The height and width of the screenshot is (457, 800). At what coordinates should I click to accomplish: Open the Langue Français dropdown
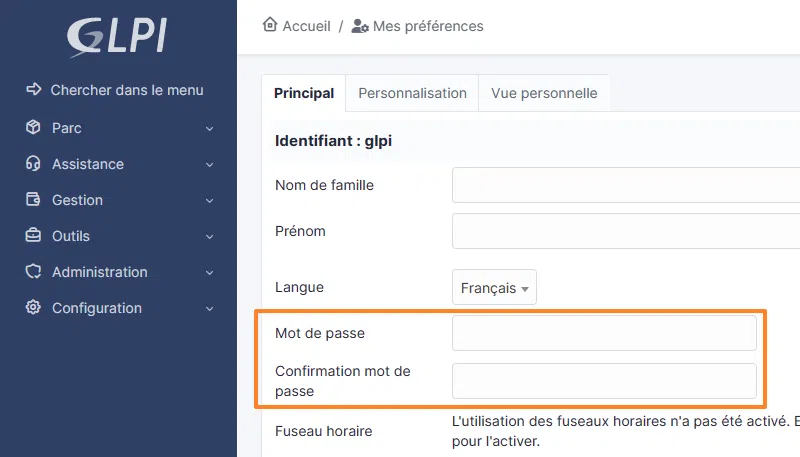click(494, 288)
